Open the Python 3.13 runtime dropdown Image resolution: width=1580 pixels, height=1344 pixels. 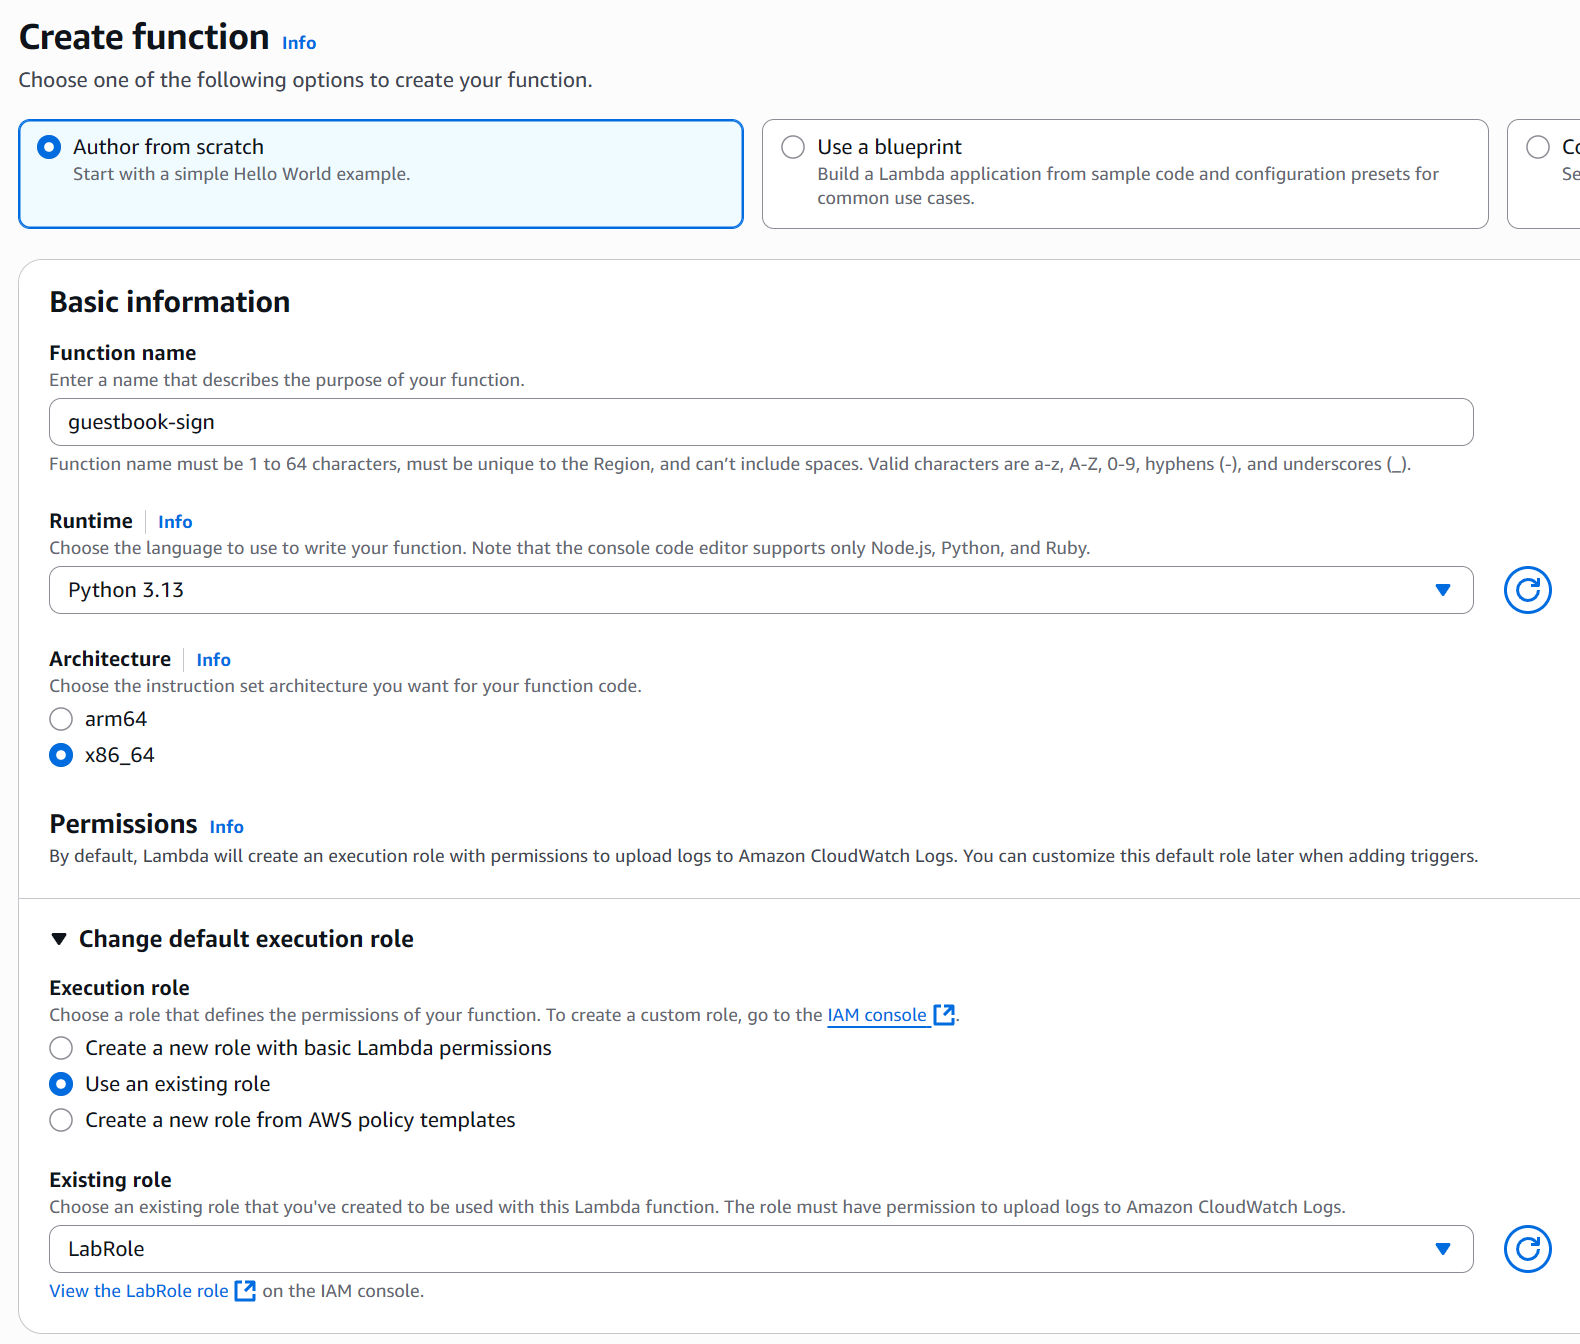click(x=760, y=590)
